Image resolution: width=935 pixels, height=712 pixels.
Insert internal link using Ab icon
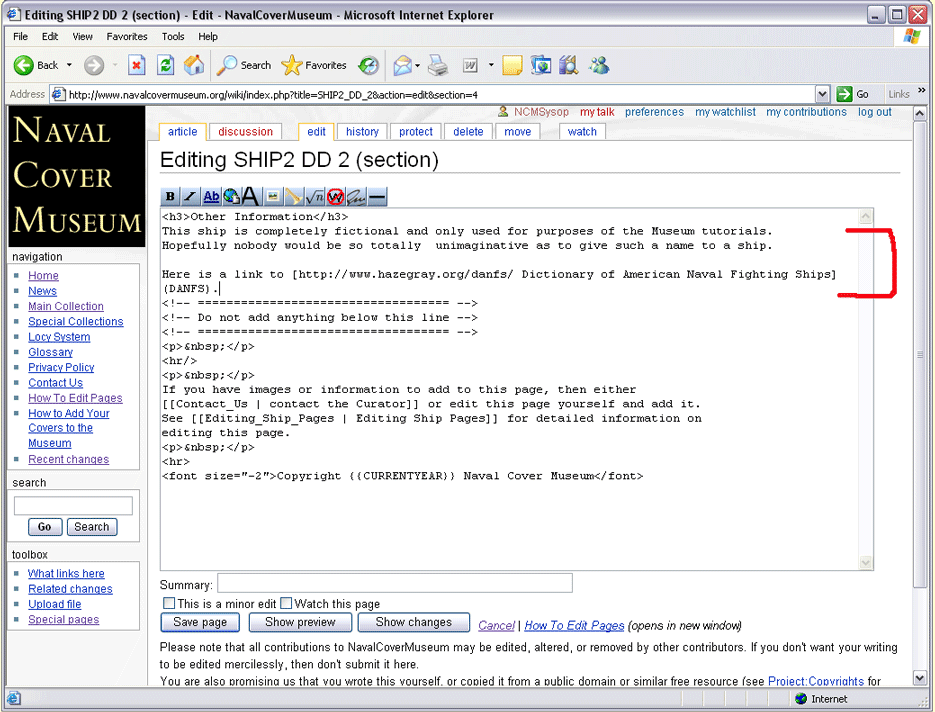(211, 197)
